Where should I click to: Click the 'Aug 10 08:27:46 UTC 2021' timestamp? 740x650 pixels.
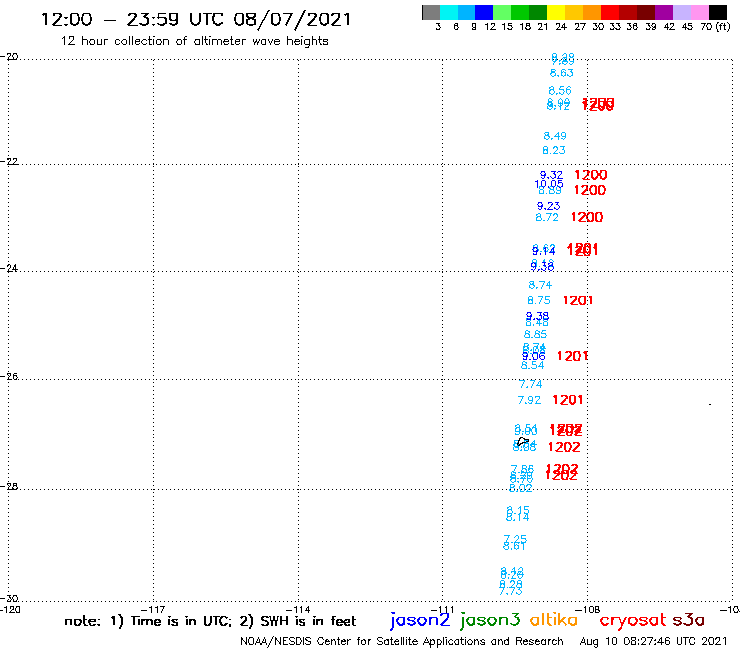click(x=654, y=642)
